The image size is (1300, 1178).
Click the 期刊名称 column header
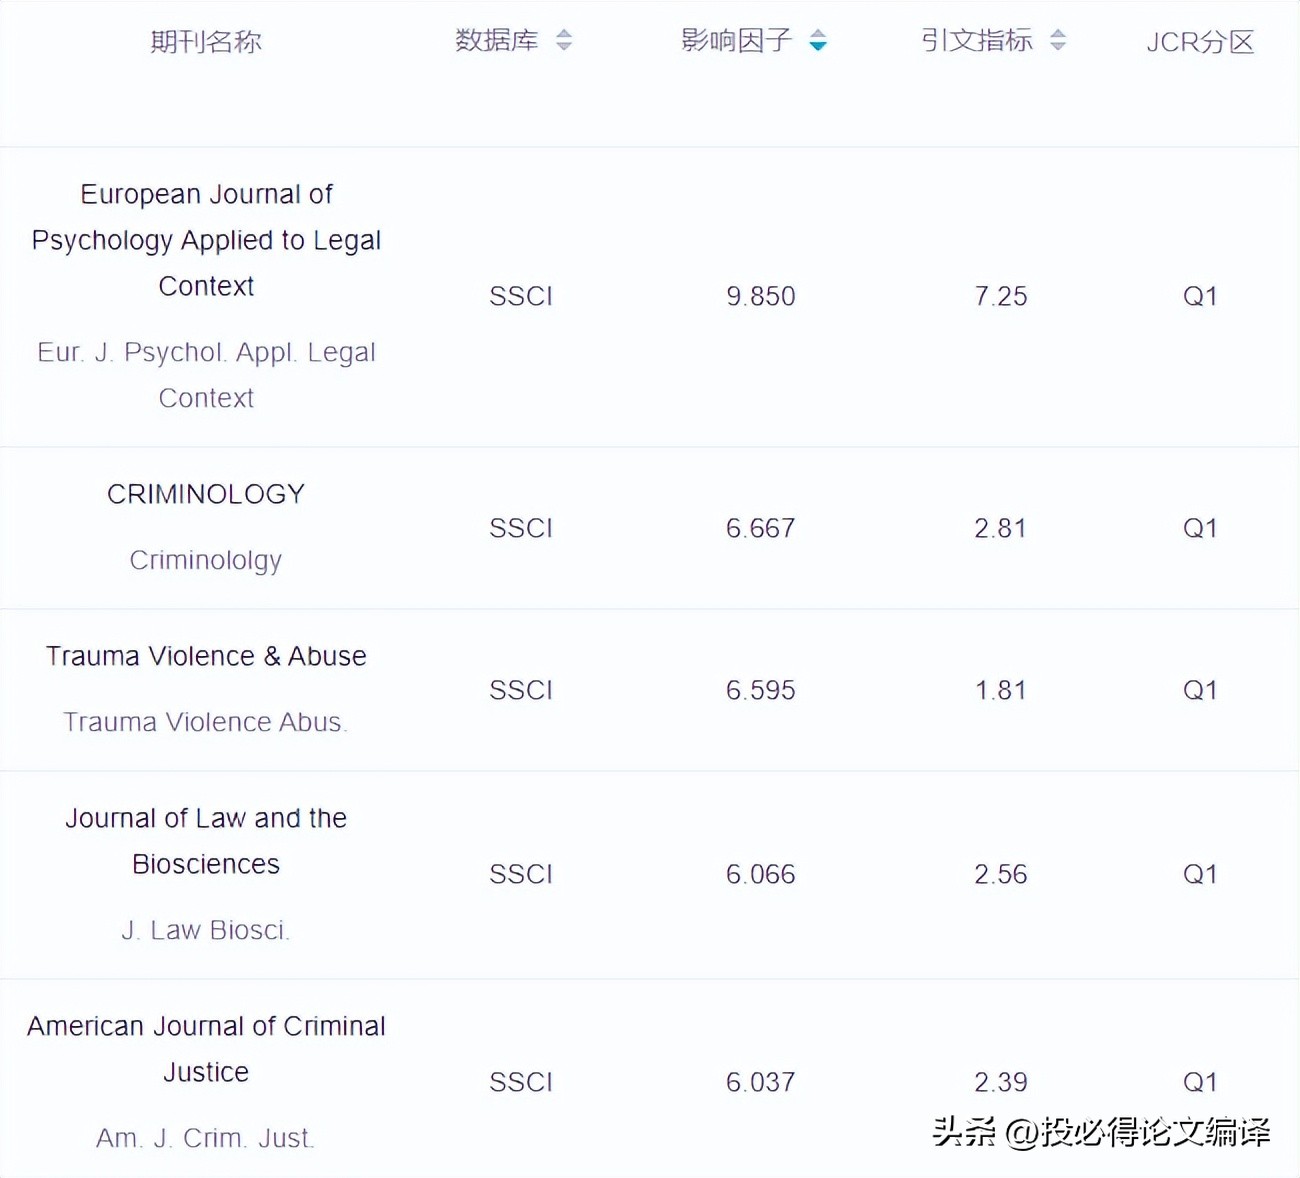pyautogui.click(x=206, y=41)
